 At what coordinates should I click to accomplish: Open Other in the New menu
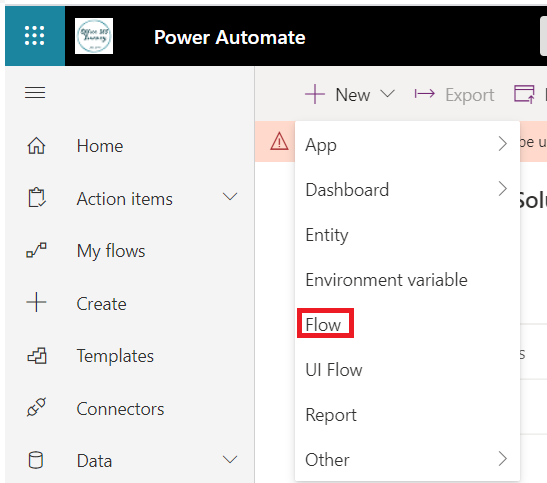tap(407, 460)
